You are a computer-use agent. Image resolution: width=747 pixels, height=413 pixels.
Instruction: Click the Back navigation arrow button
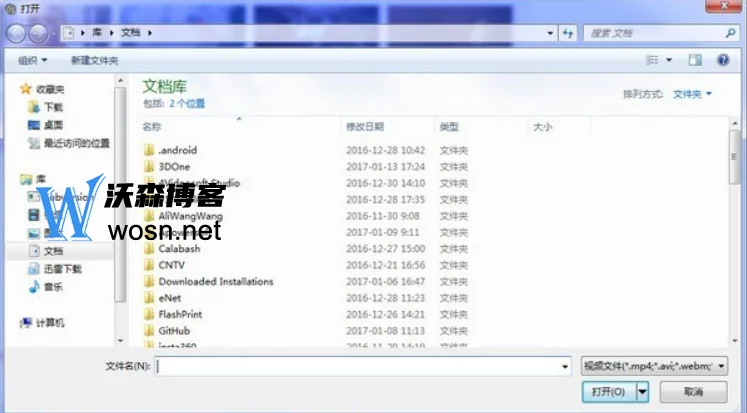pyautogui.click(x=16, y=33)
